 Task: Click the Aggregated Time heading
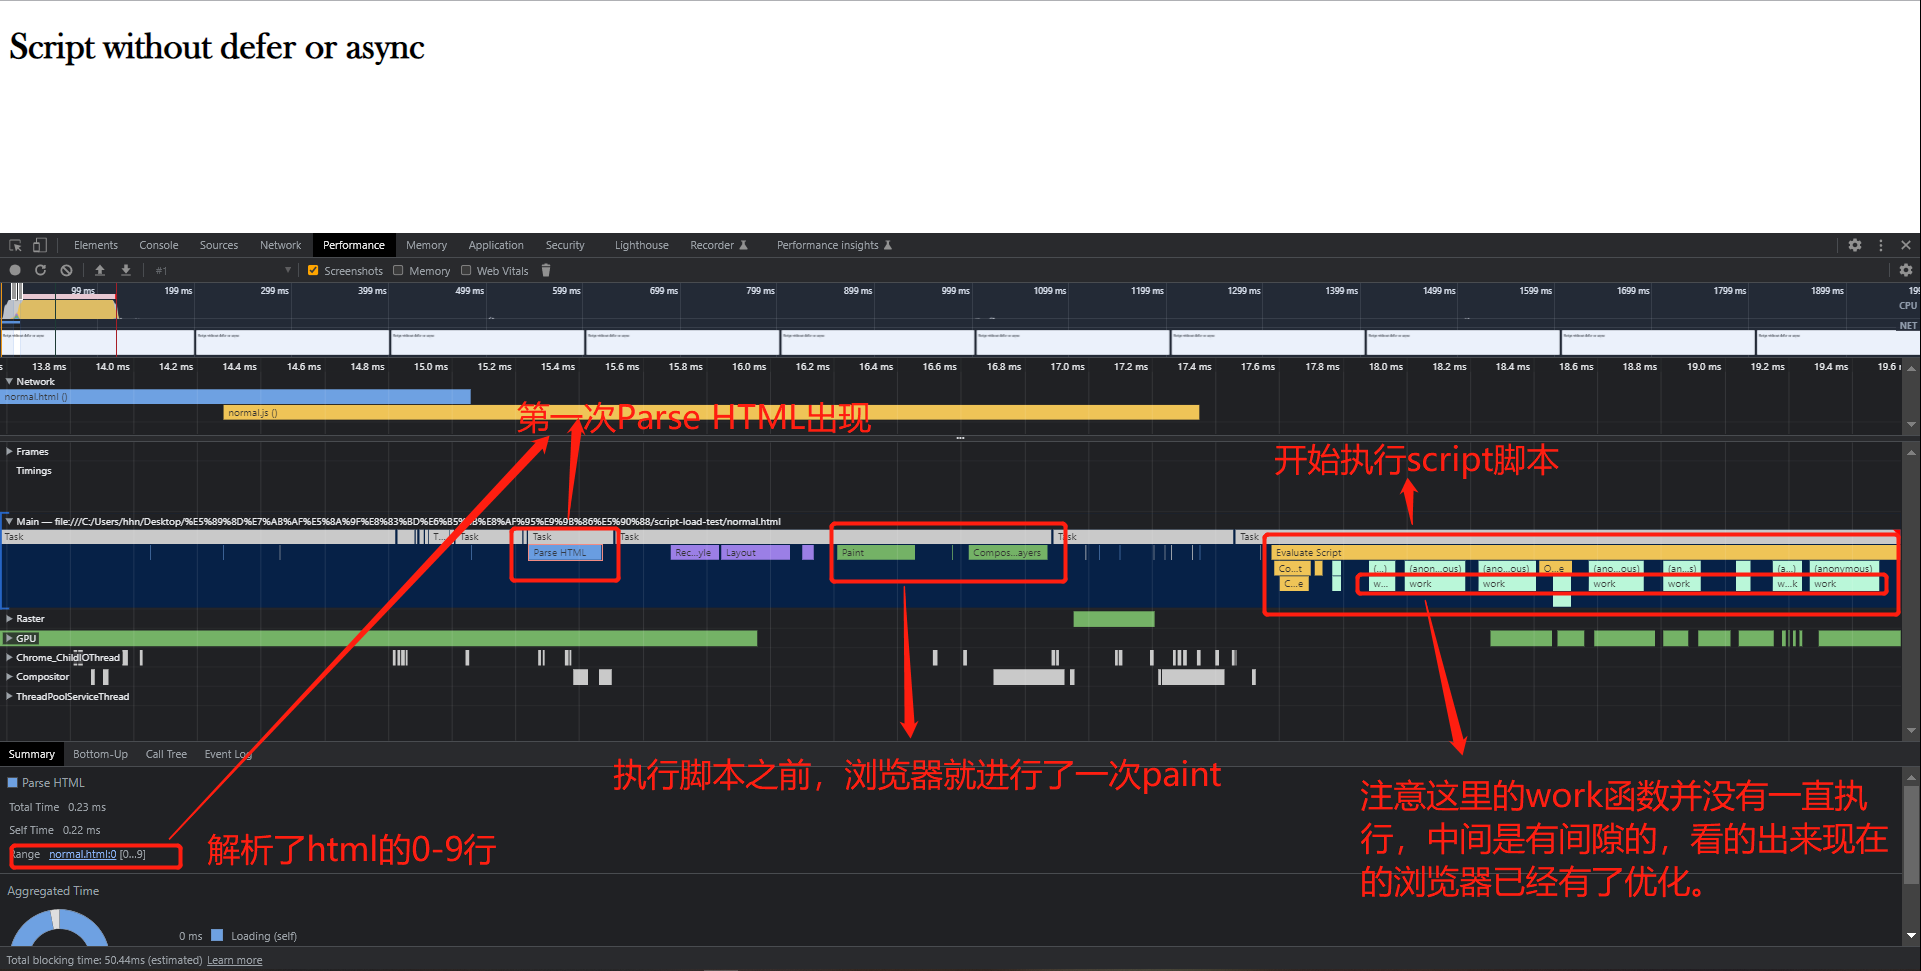(x=53, y=891)
